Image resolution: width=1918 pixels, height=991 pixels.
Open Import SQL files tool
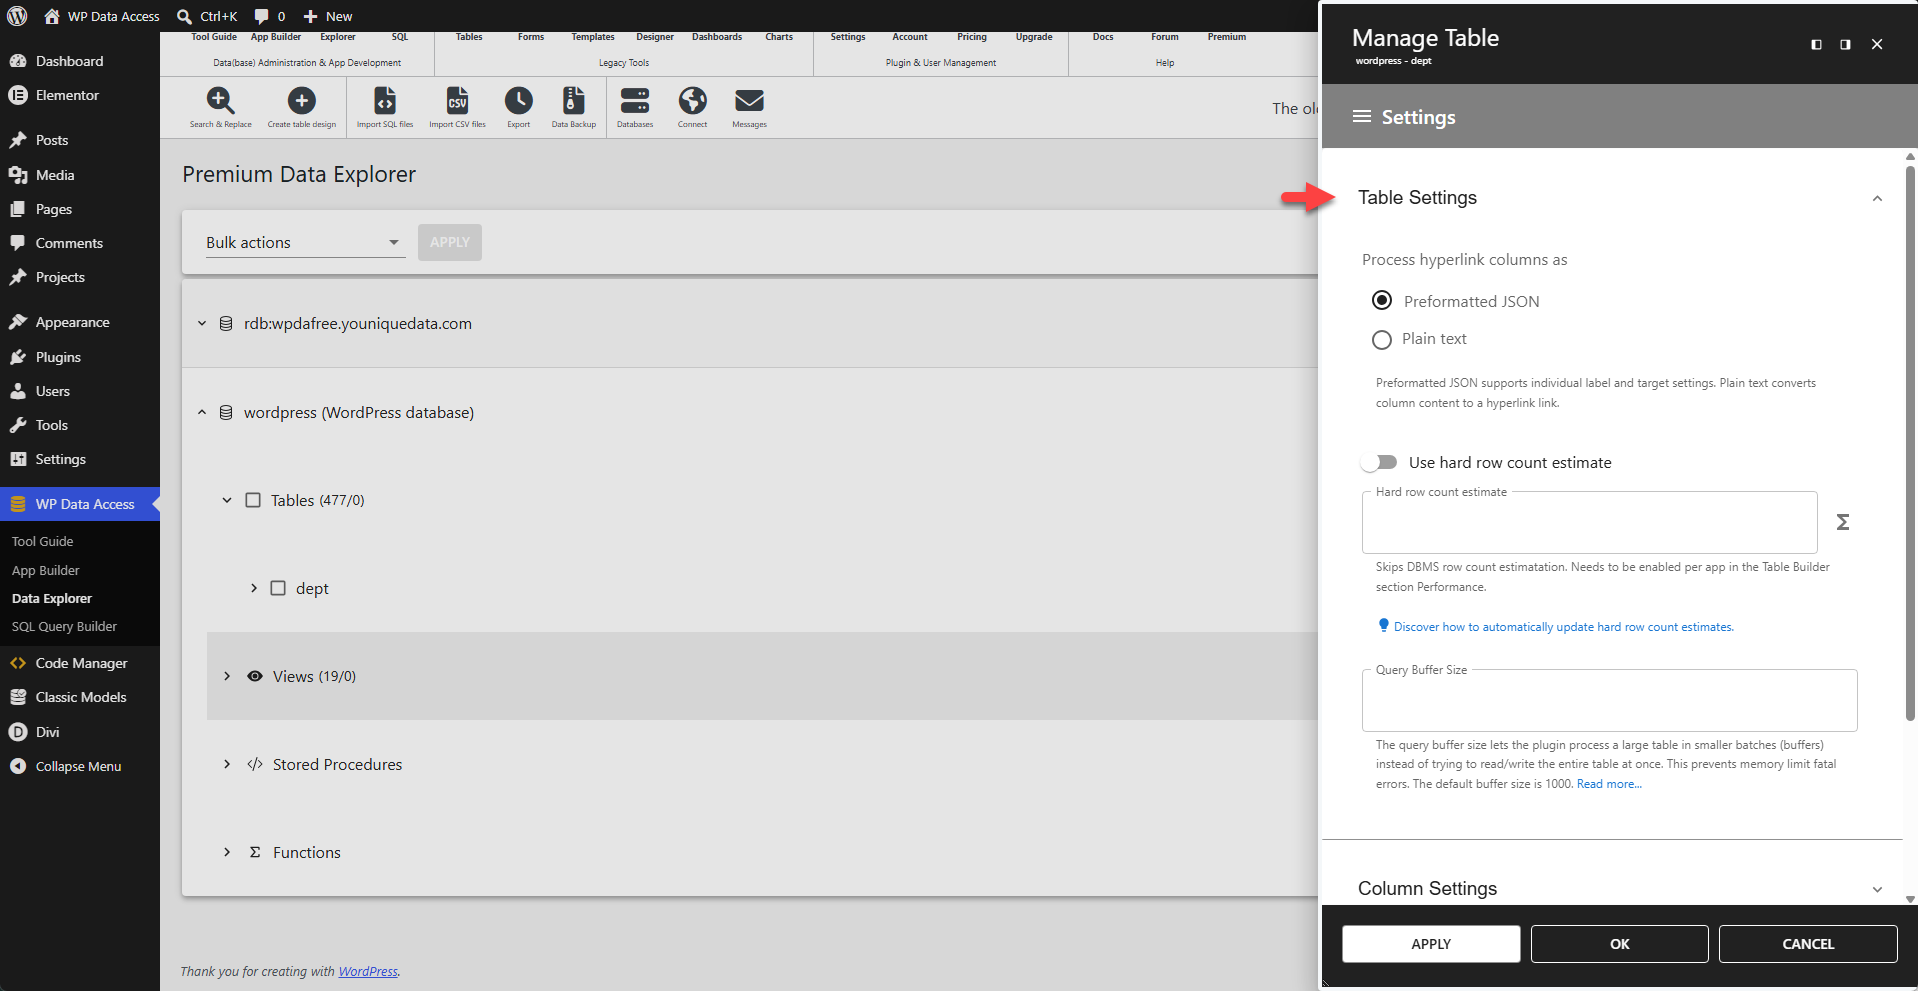coord(385,107)
